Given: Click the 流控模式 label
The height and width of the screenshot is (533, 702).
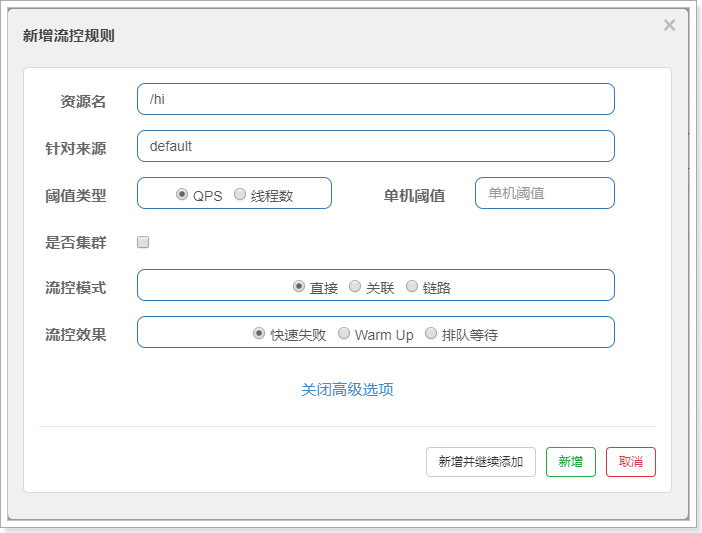Looking at the screenshot, I should (x=76, y=287).
